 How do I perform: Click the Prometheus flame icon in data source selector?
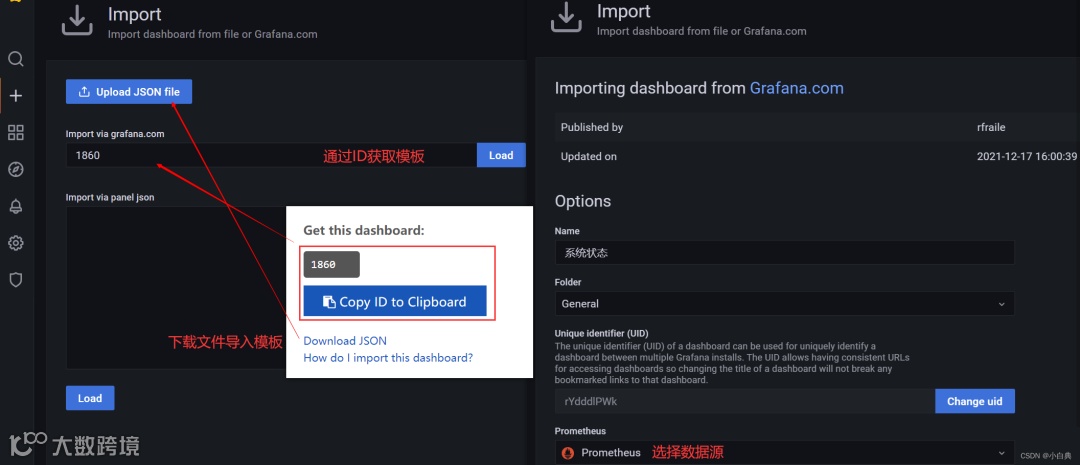pos(569,453)
